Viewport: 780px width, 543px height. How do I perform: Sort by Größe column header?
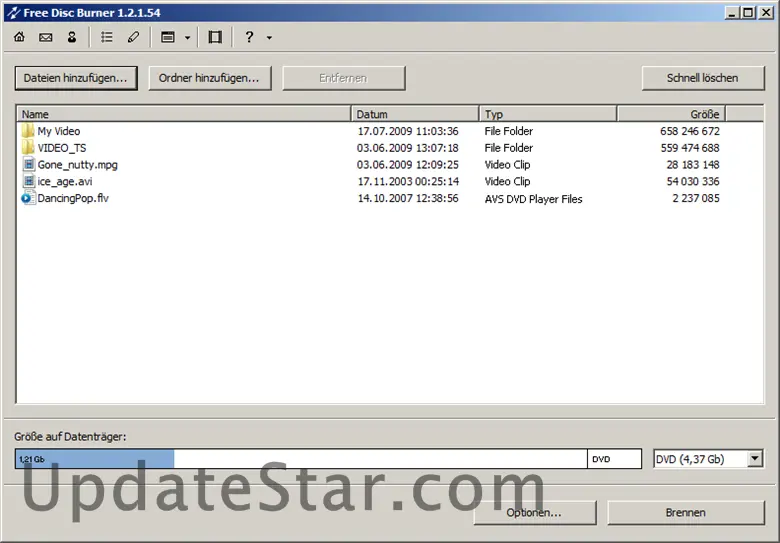point(672,114)
